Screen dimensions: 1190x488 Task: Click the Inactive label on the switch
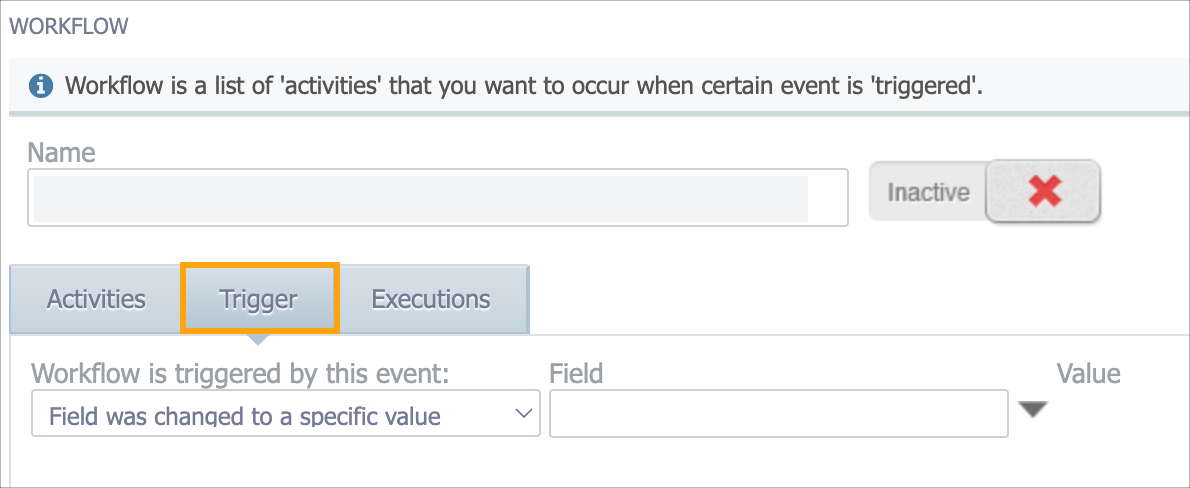pos(928,192)
